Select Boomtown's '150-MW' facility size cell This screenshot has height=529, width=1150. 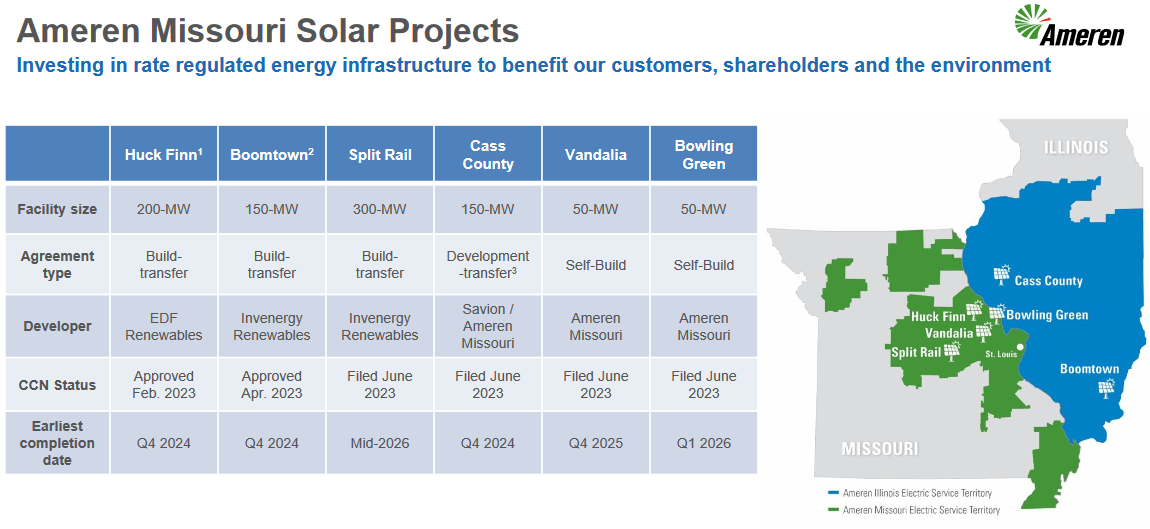[x=272, y=209]
